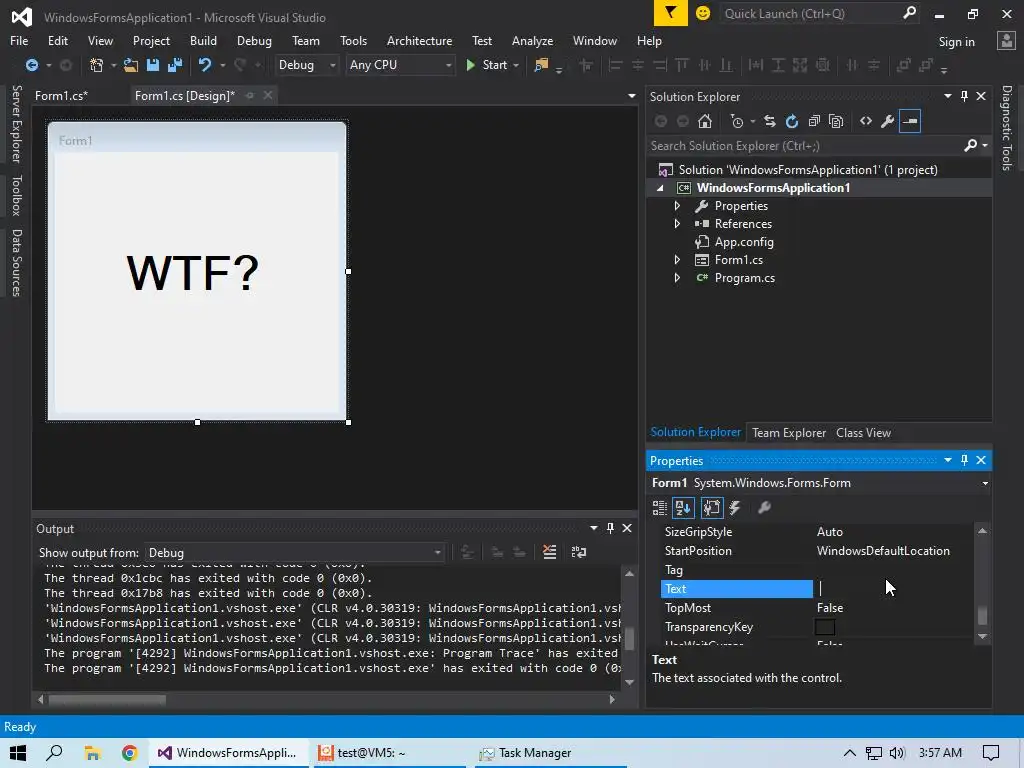Toggle Alphabetical sort in Properties panel
1024x768 pixels.
(x=684, y=507)
